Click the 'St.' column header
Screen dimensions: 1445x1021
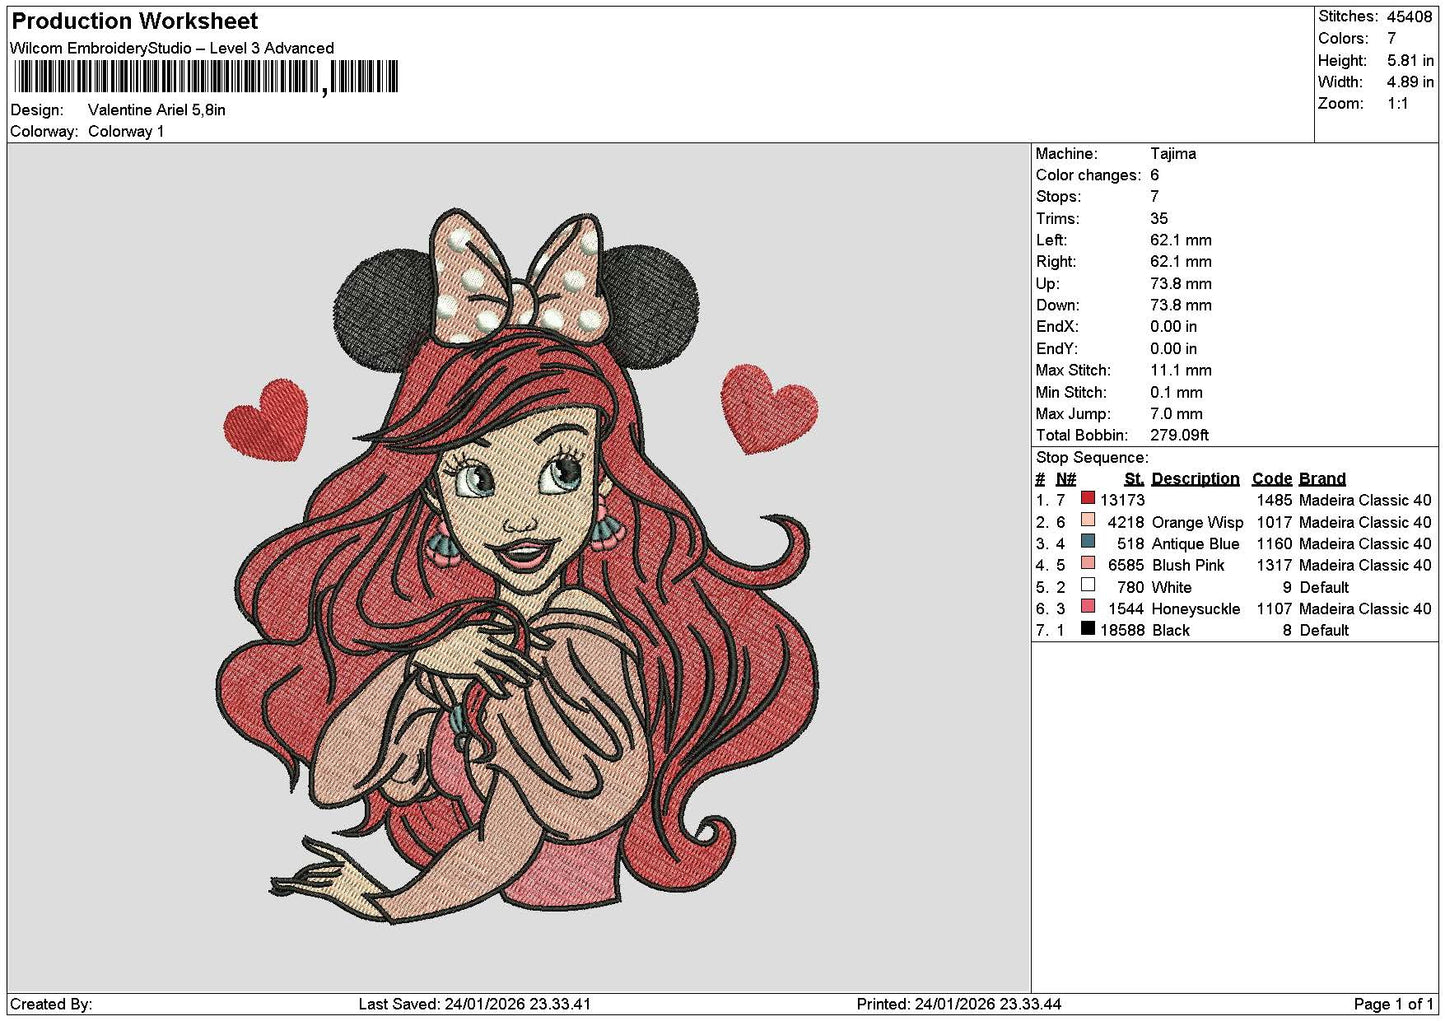pyautogui.click(x=1134, y=479)
